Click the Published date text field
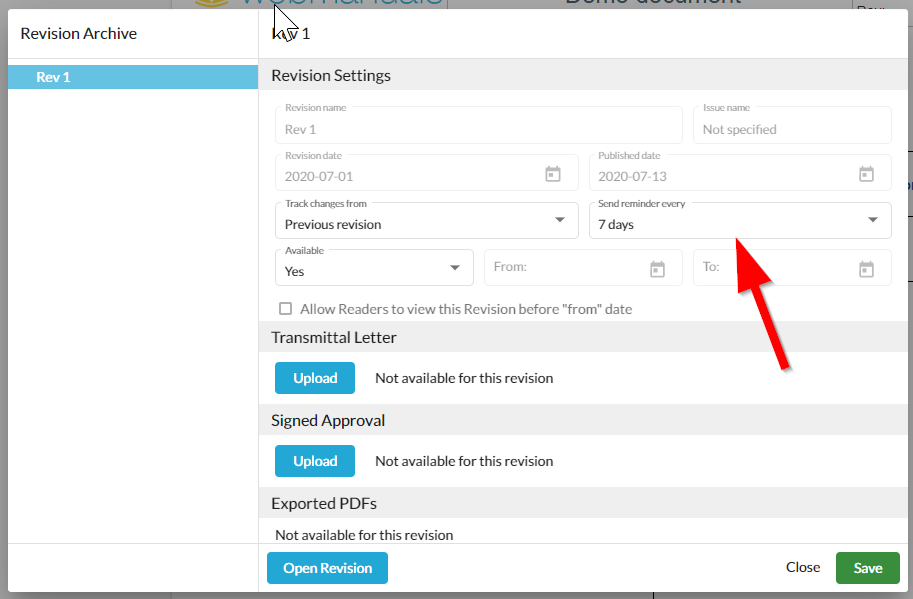 pyautogui.click(x=720, y=176)
